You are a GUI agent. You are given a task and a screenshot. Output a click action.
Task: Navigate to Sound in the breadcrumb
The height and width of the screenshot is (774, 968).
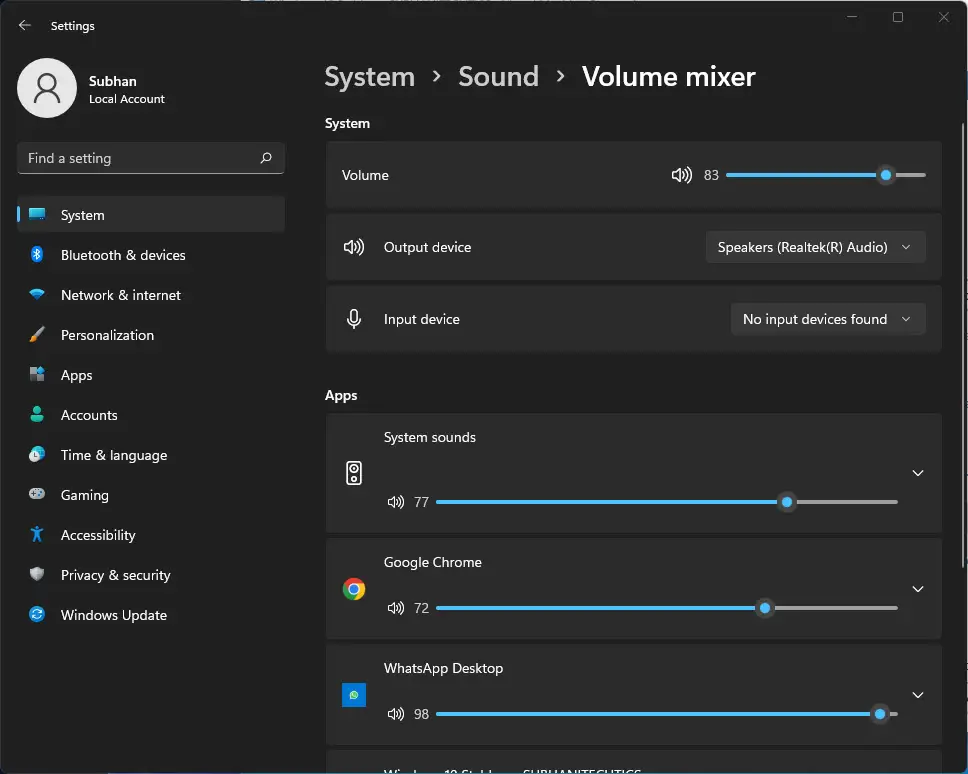pos(498,77)
